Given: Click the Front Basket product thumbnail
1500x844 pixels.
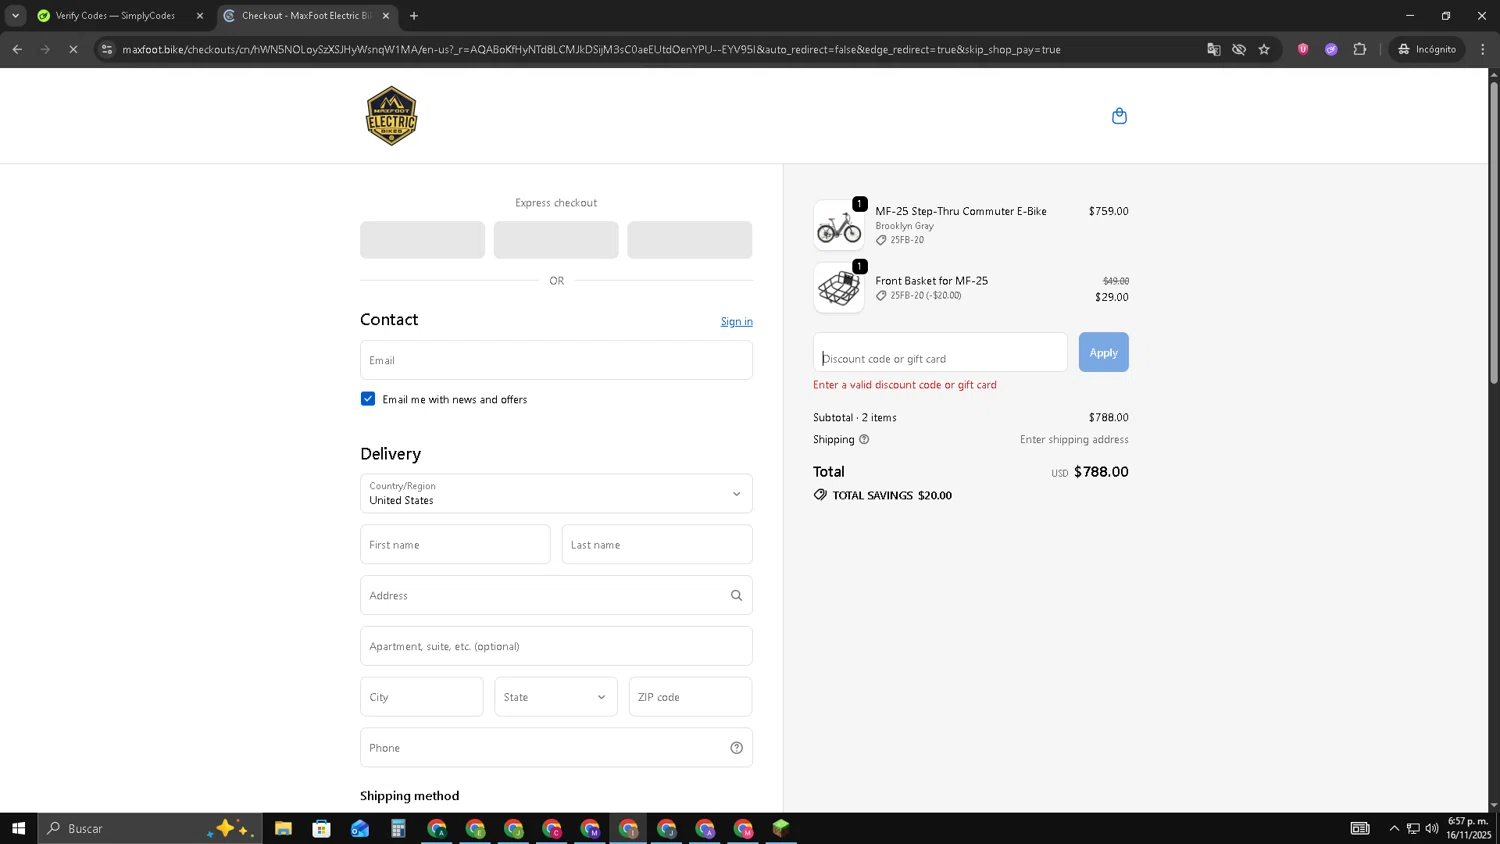Looking at the screenshot, I should [839, 288].
